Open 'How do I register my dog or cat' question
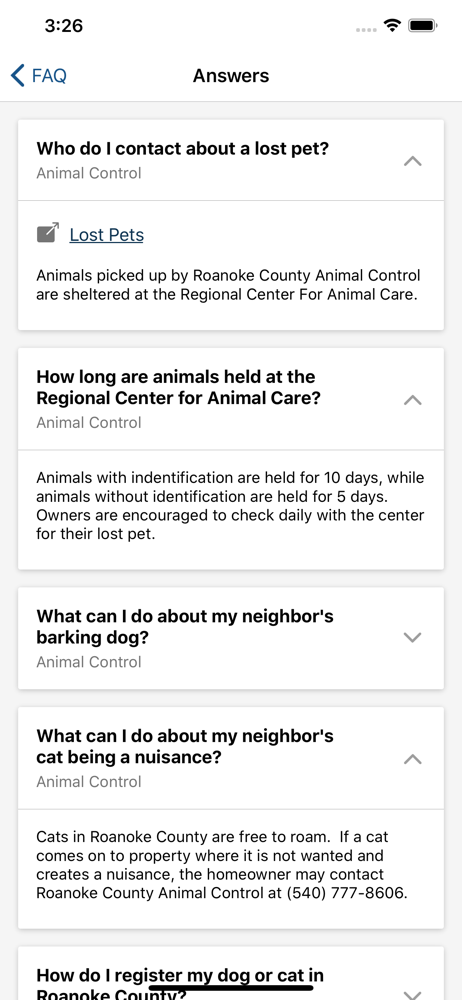This screenshot has width=462, height=1000. 180,983
